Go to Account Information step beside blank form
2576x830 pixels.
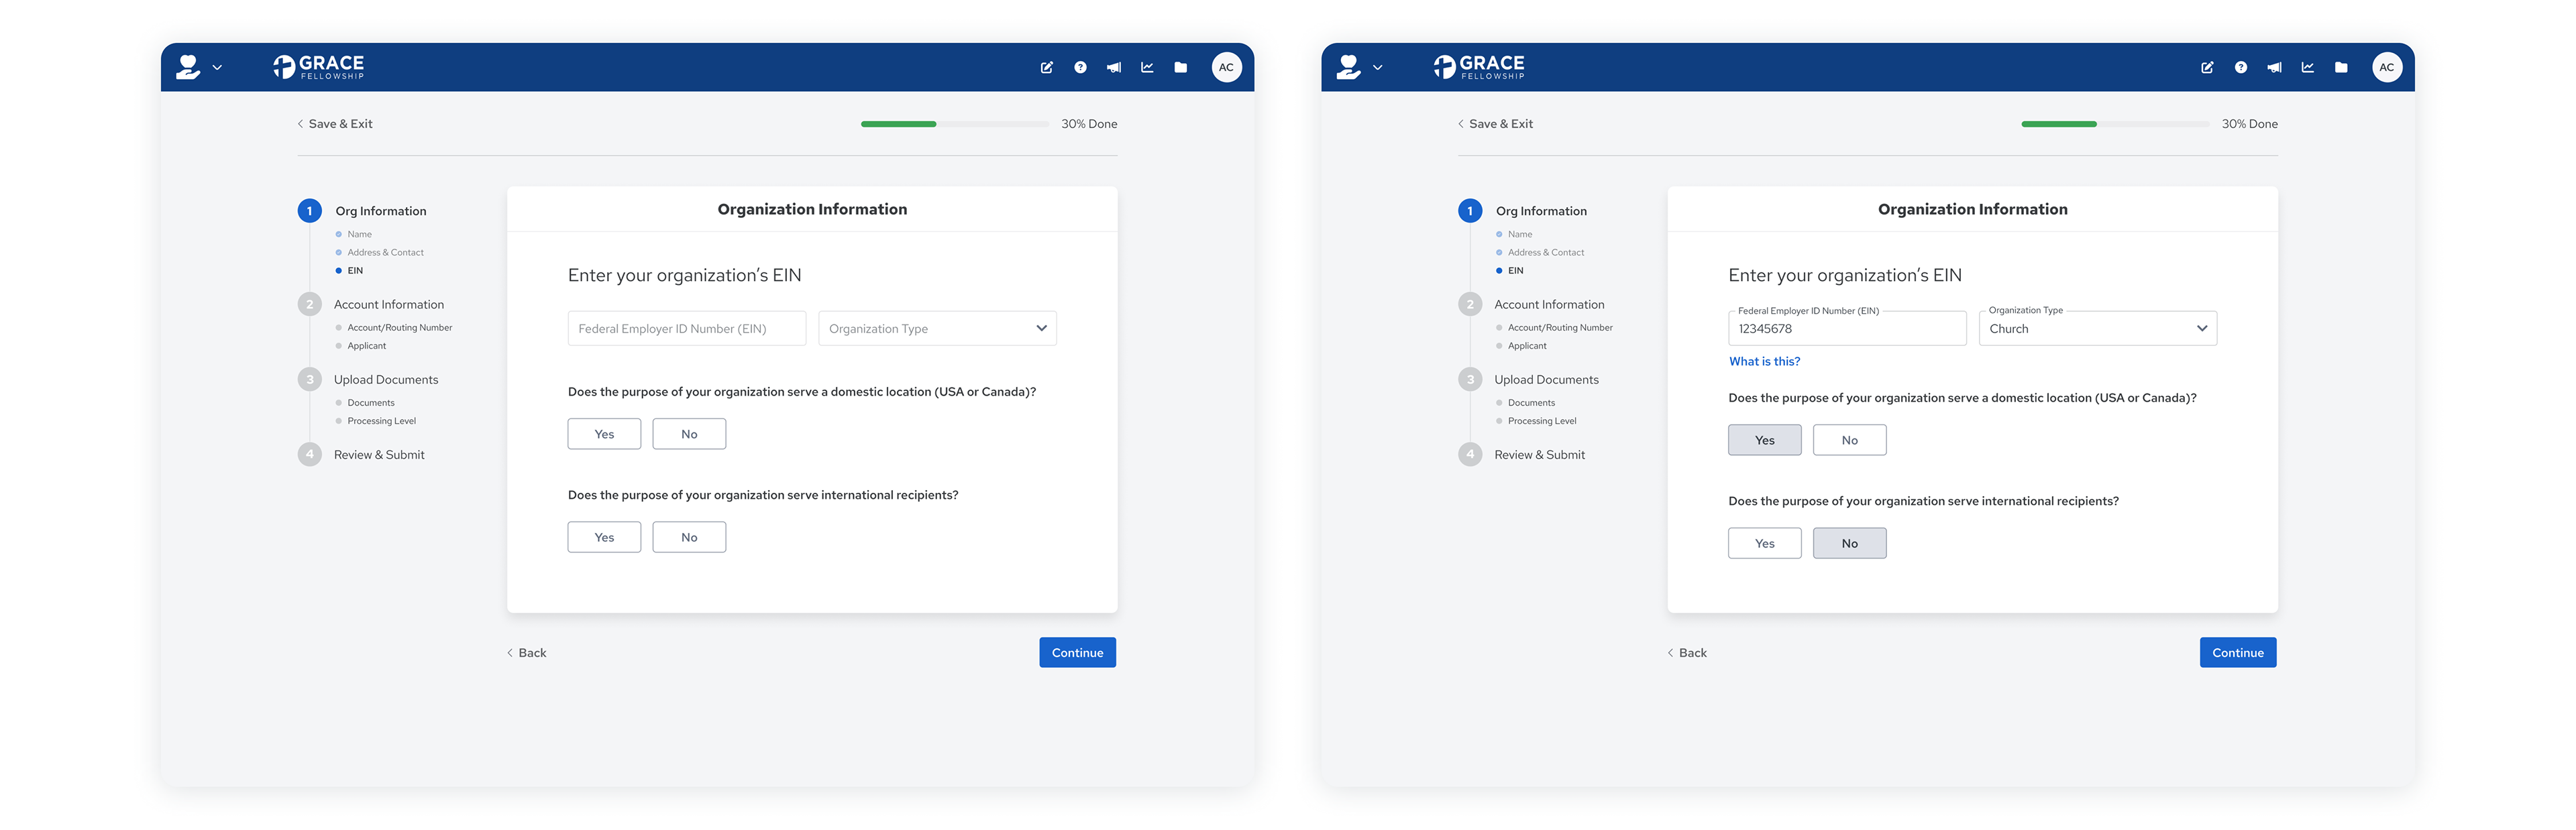tap(388, 305)
